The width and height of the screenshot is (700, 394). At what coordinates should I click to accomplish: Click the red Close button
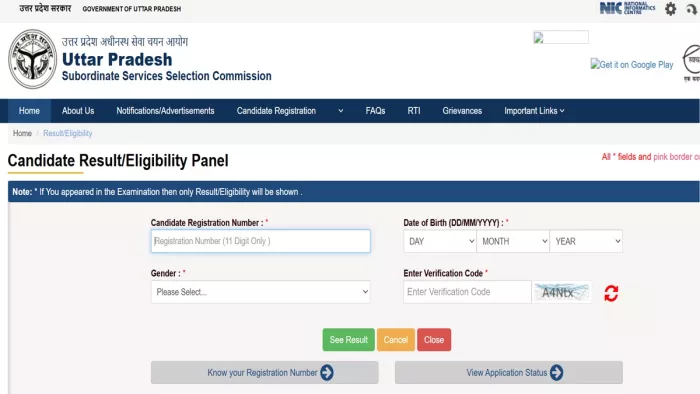pyautogui.click(x=434, y=340)
